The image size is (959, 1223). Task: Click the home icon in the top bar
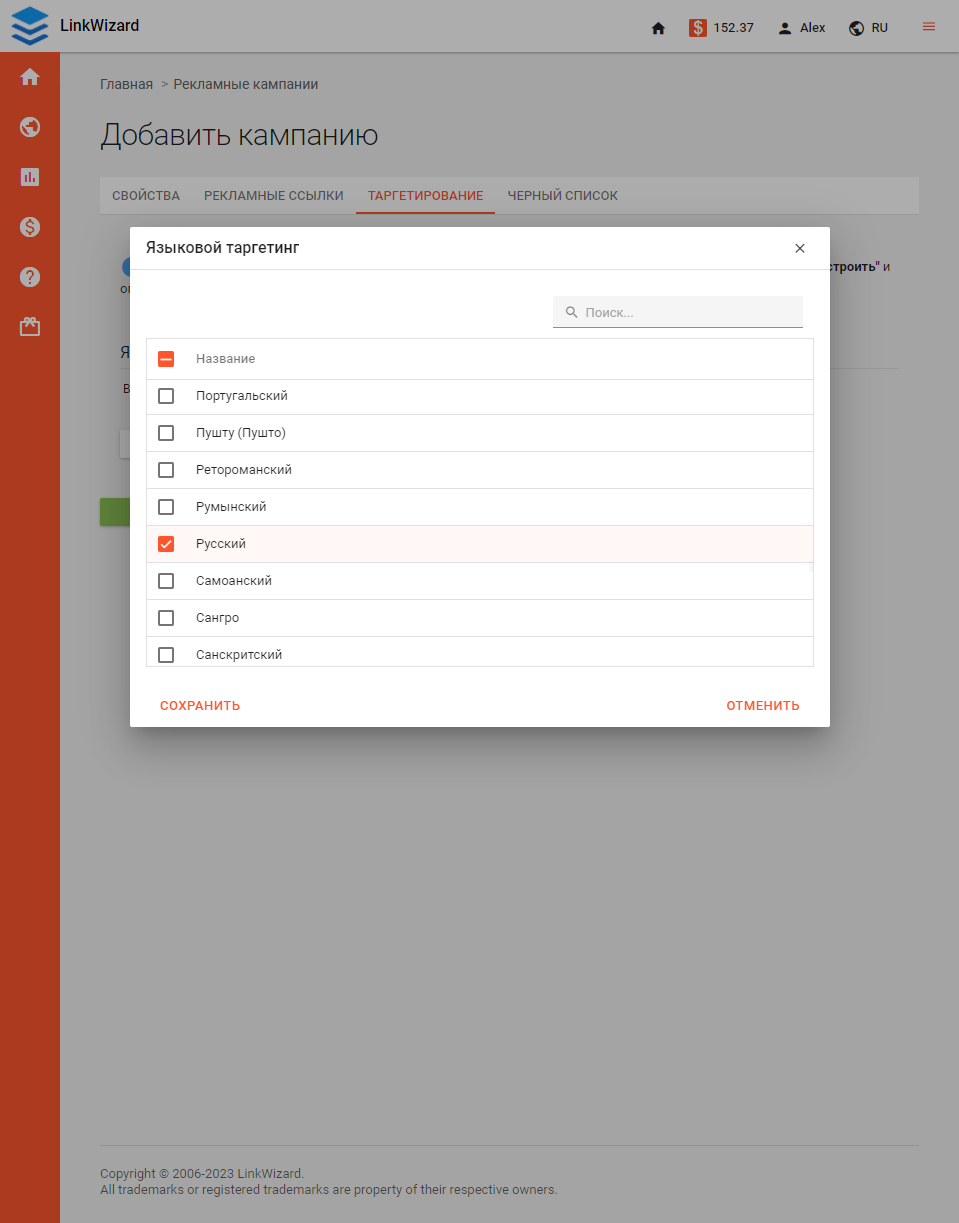(658, 28)
